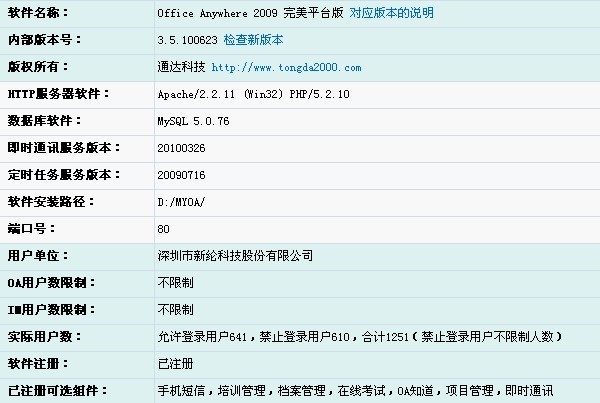Select the value 20100326
Viewport: 600px width, 403px height.
click(181, 148)
